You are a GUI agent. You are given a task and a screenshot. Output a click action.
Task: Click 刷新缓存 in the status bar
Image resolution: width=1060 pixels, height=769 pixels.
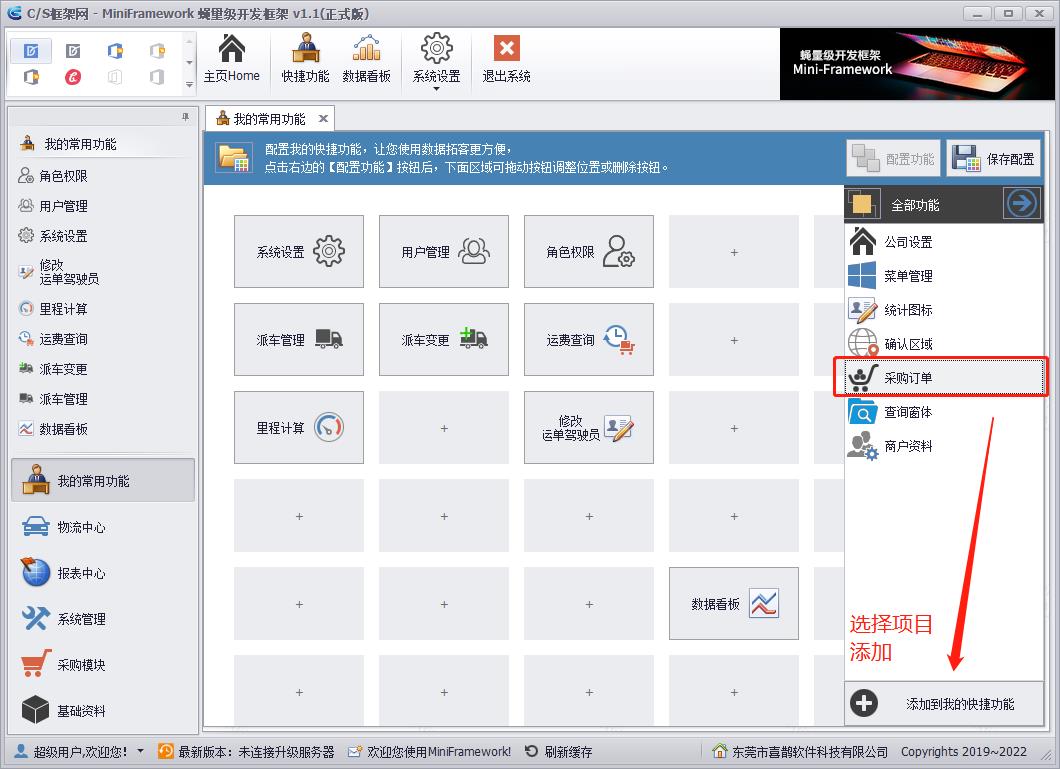[558, 751]
